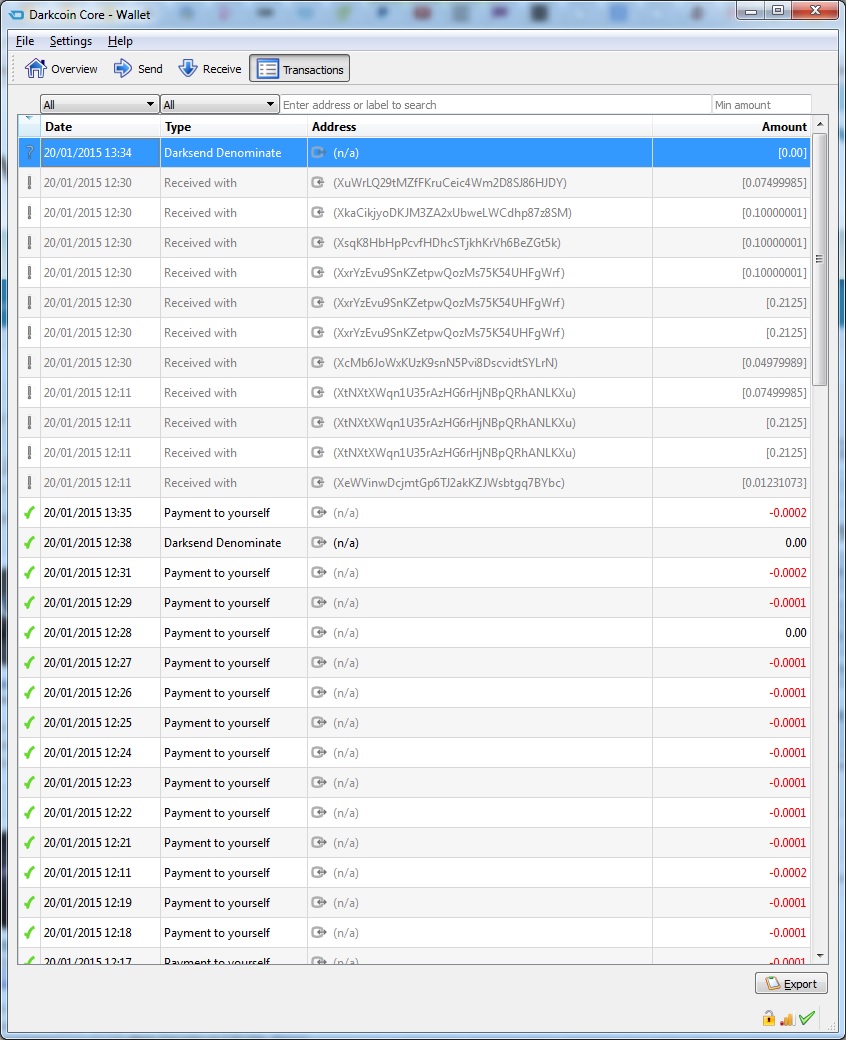Select the 20/01/2015 12:38 Darksend Denominate type
This screenshot has width=846, height=1040.
[x=223, y=543]
